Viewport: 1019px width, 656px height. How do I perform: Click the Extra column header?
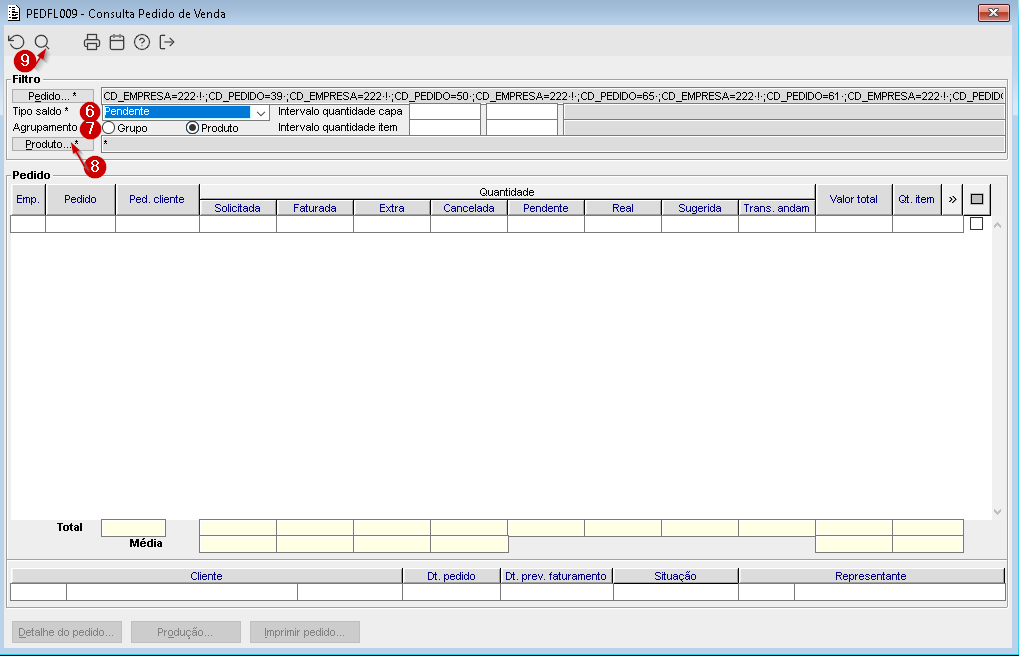click(x=392, y=208)
